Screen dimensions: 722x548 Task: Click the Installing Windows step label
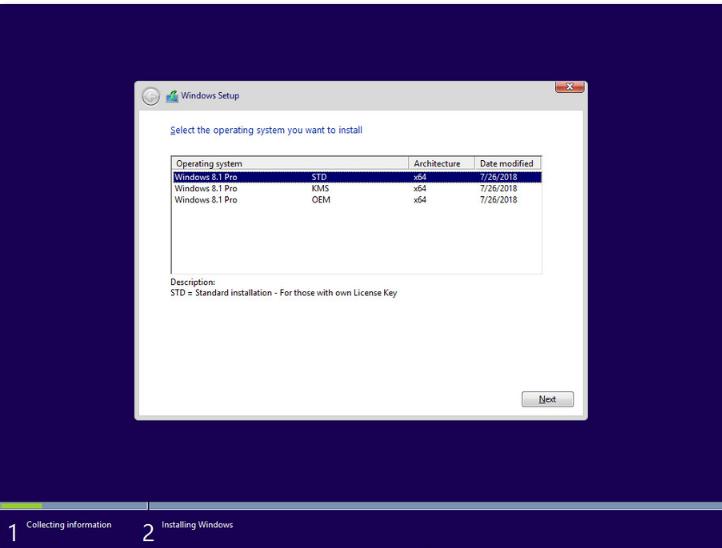click(x=197, y=525)
